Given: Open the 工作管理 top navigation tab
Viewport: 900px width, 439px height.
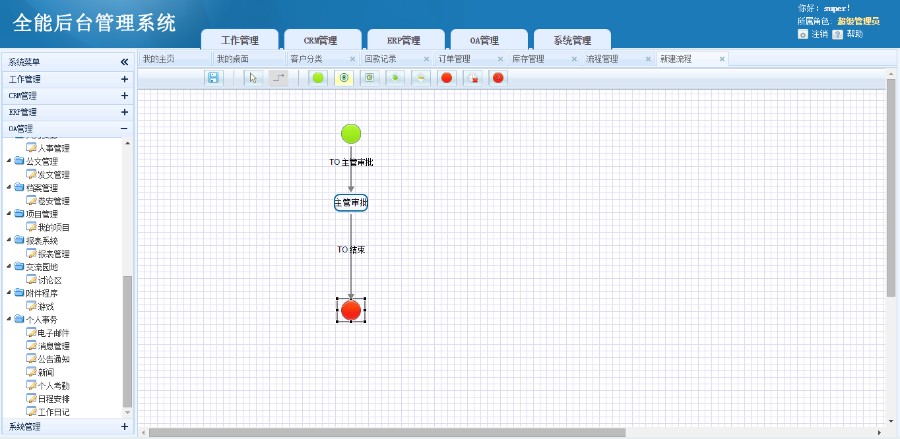Looking at the screenshot, I should click(240, 40).
